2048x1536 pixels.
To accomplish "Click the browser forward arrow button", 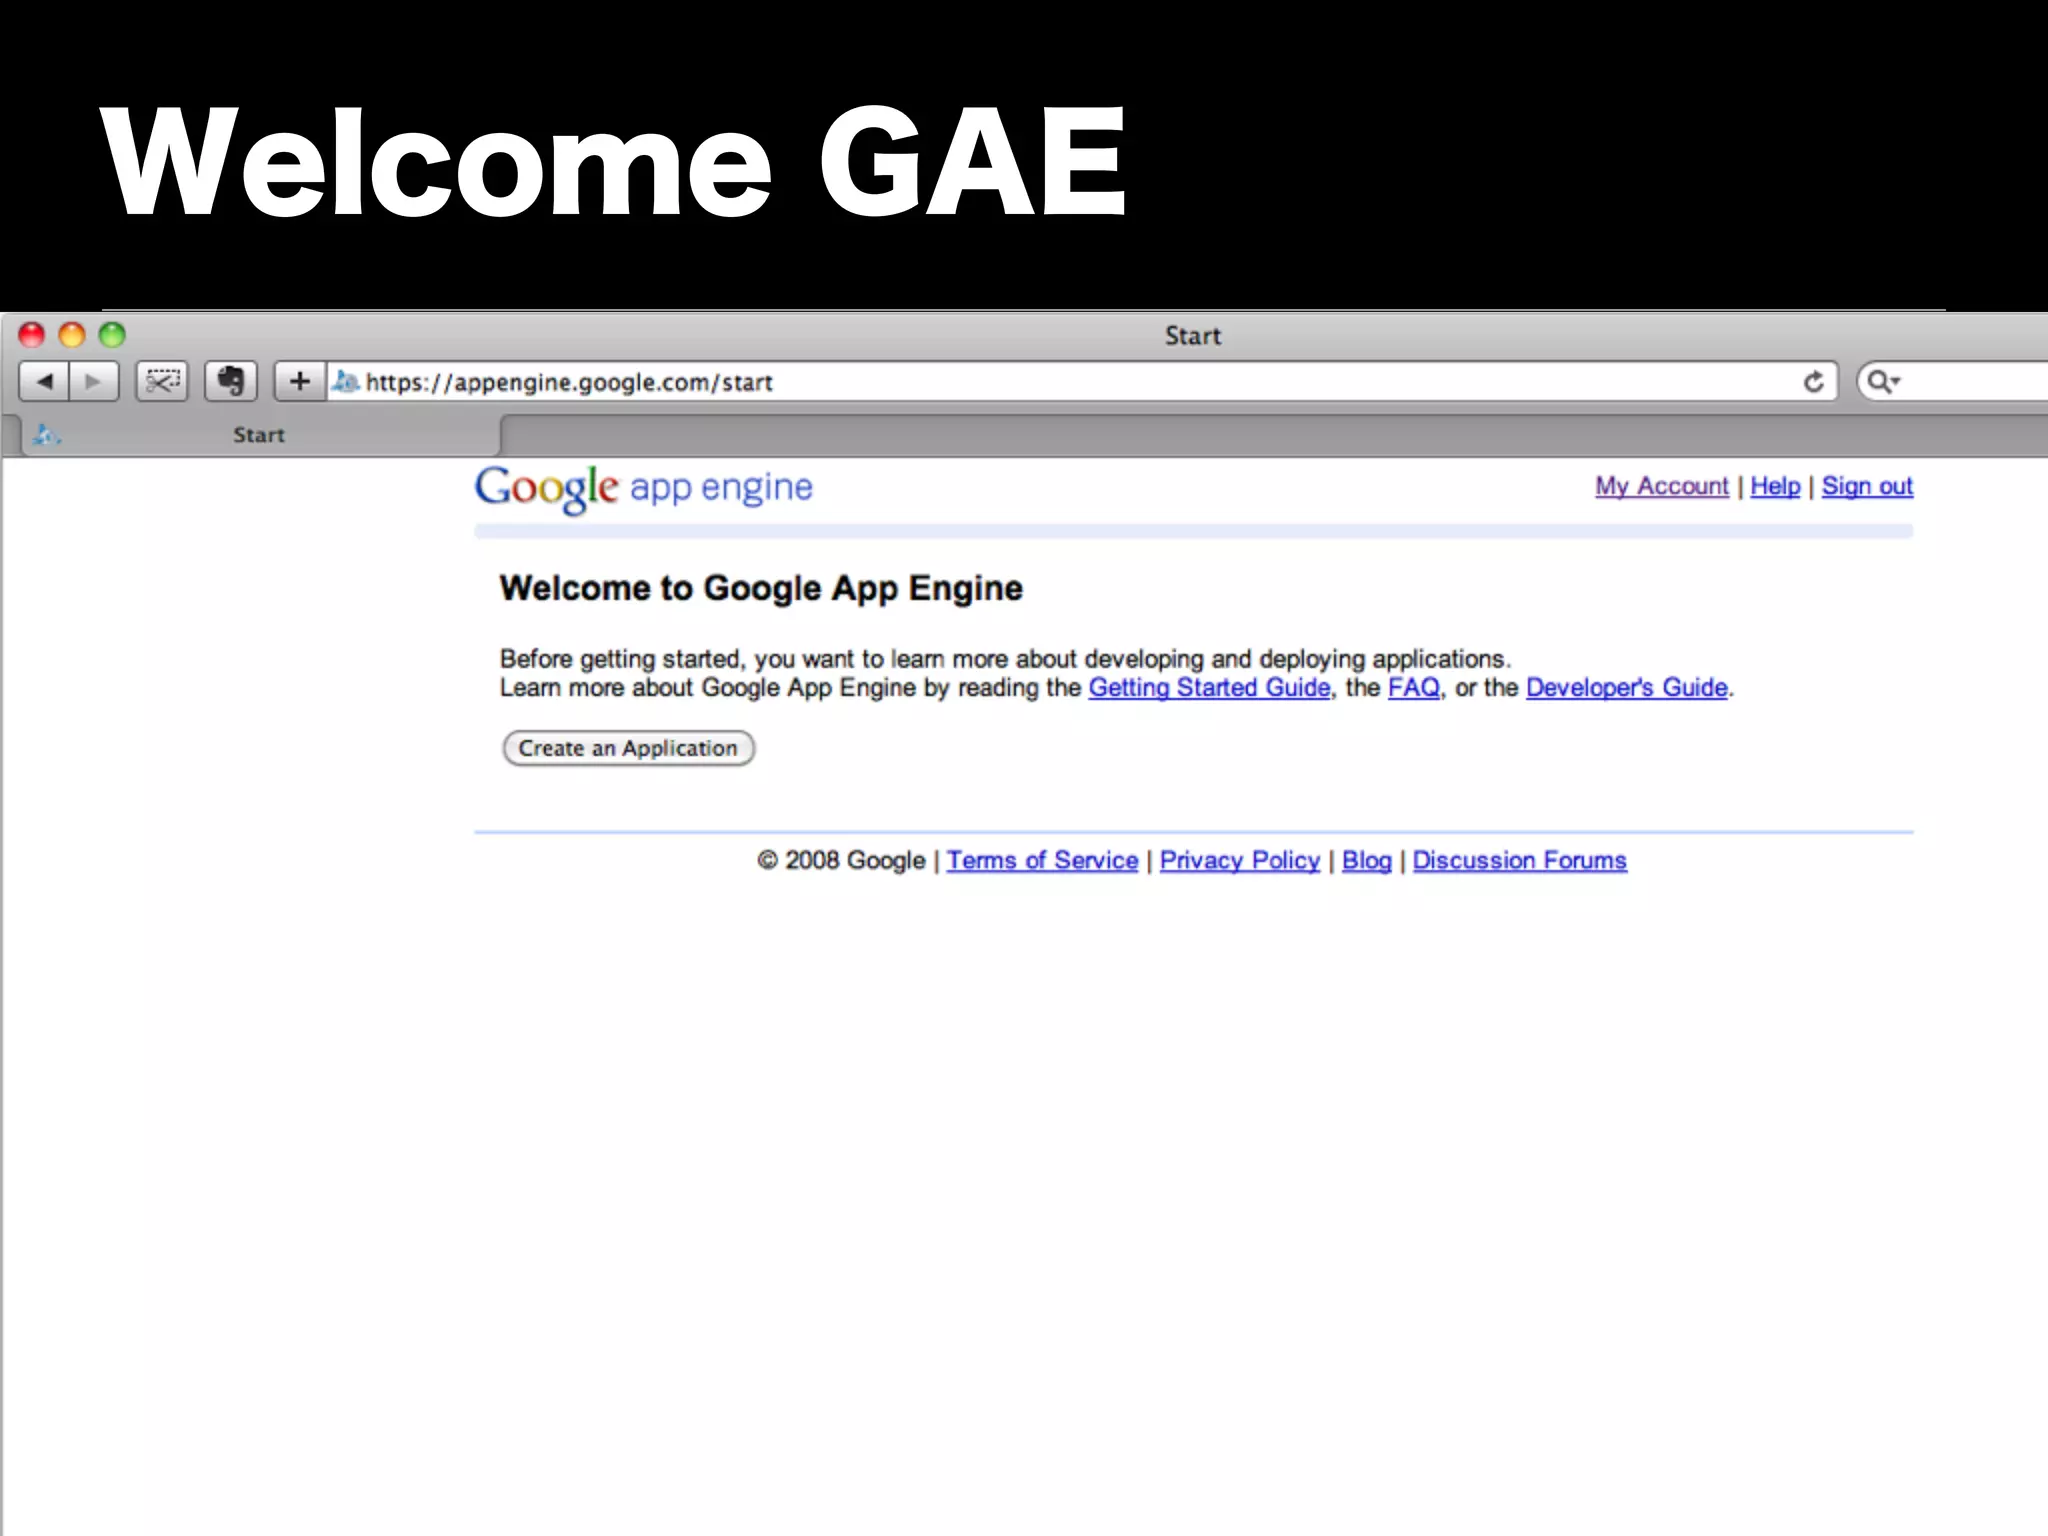I will (x=93, y=382).
